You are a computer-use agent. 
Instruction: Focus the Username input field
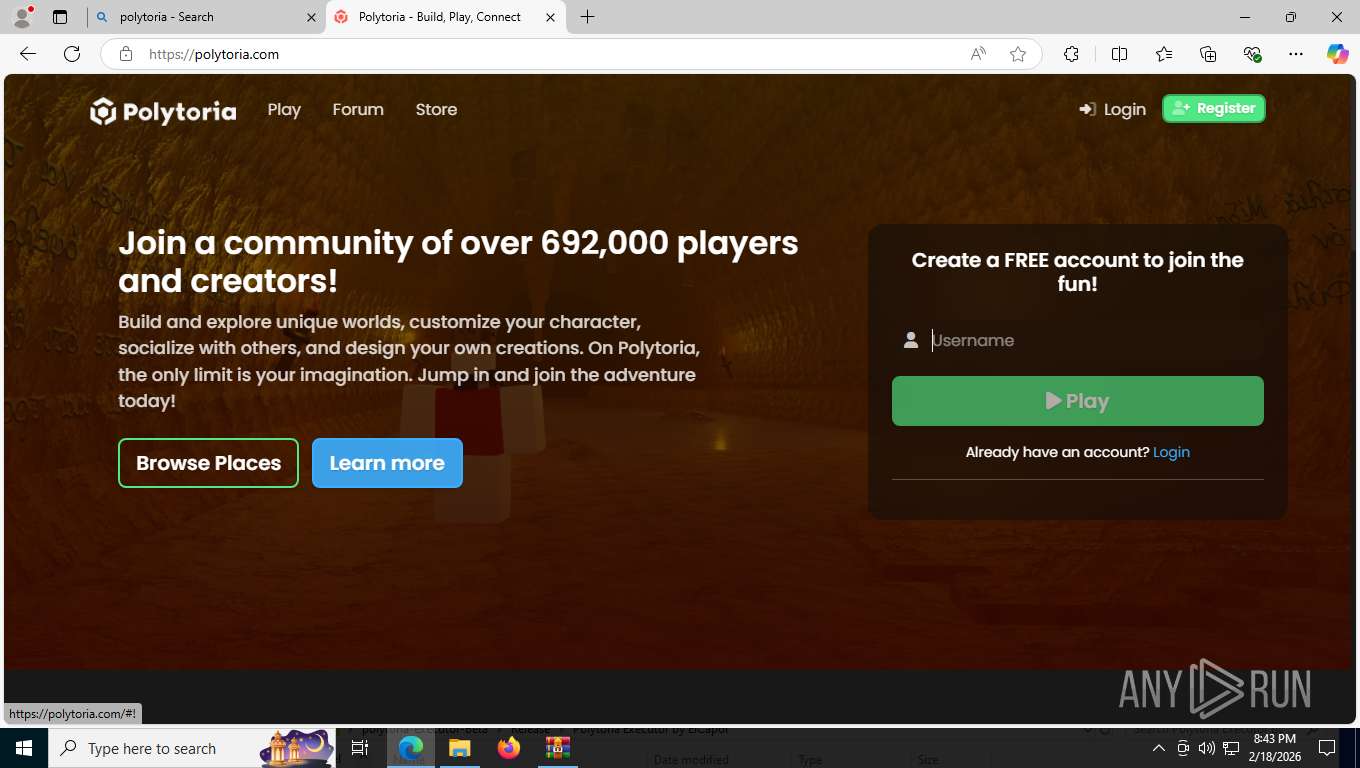1095,340
